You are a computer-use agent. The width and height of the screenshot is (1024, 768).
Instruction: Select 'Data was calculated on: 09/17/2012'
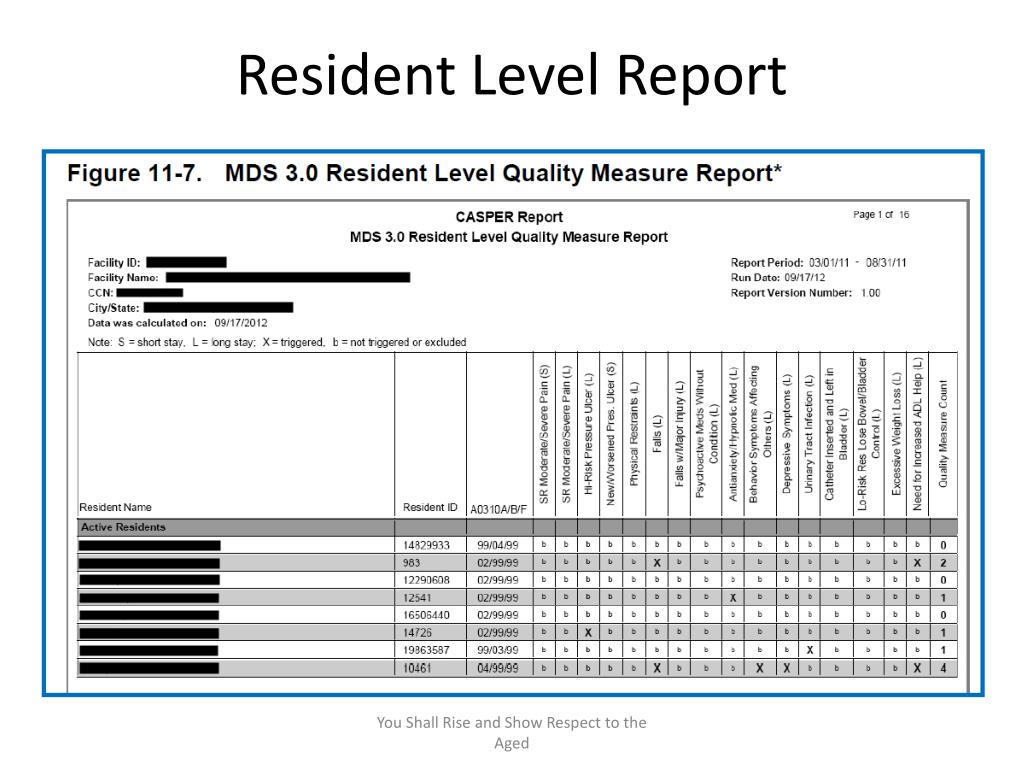[178, 323]
